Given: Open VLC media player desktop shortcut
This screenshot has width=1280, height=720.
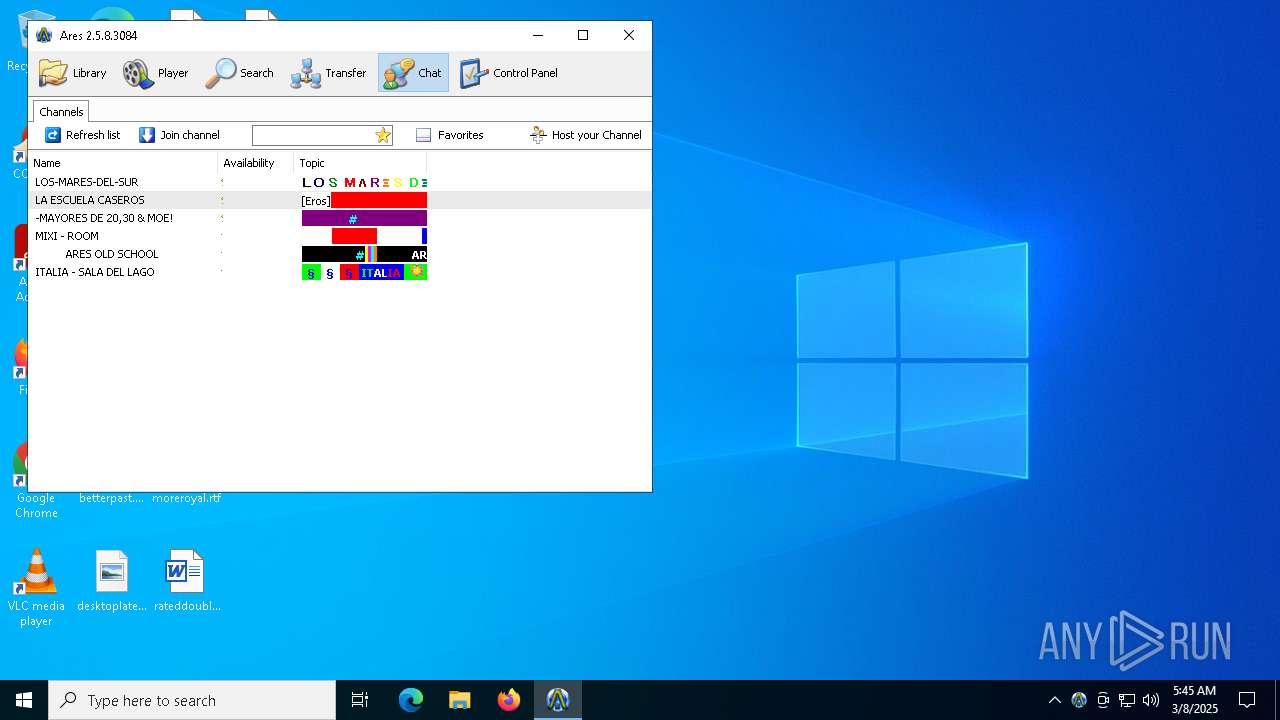Looking at the screenshot, I should pyautogui.click(x=36, y=588).
